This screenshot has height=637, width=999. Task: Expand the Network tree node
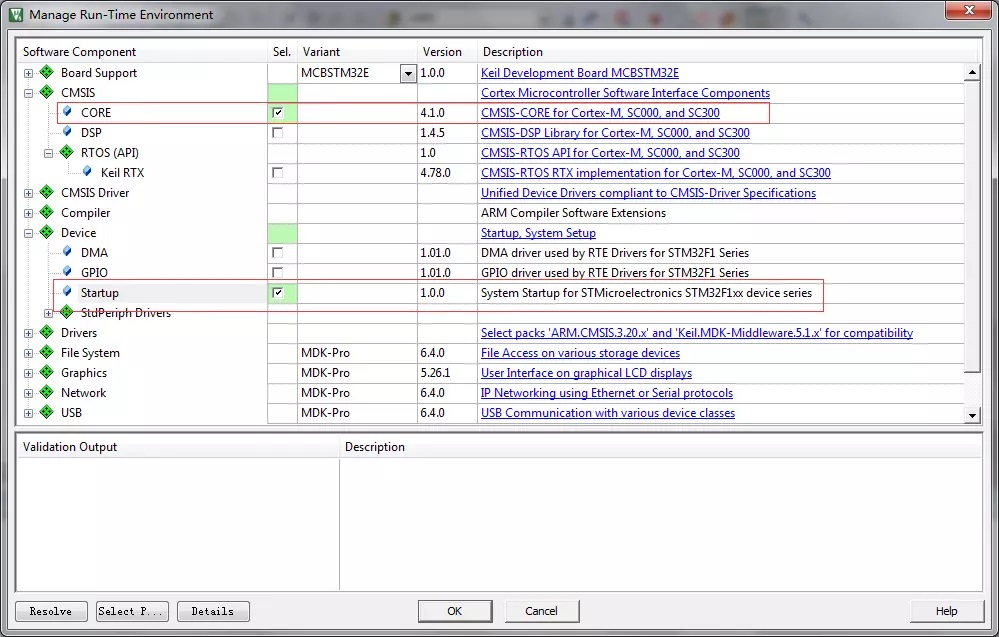point(28,393)
